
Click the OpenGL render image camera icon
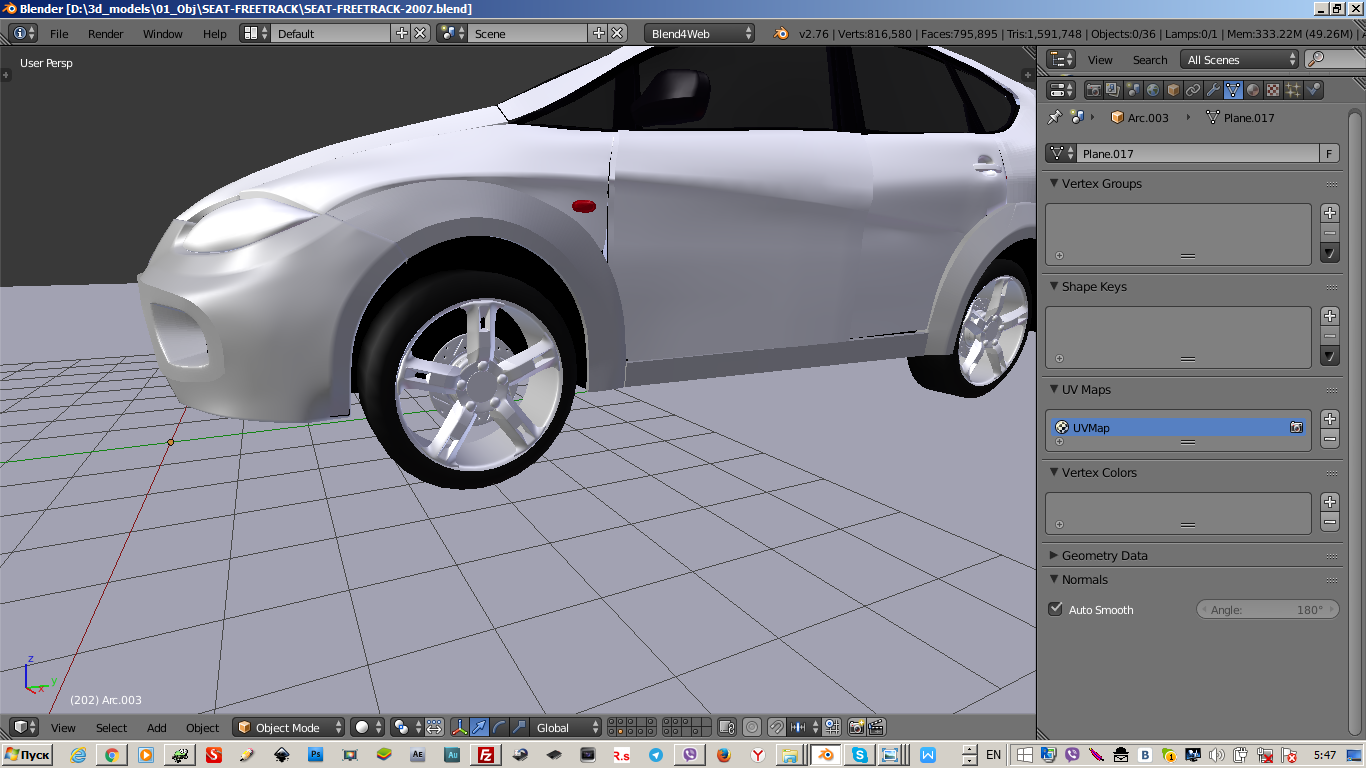pos(856,727)
